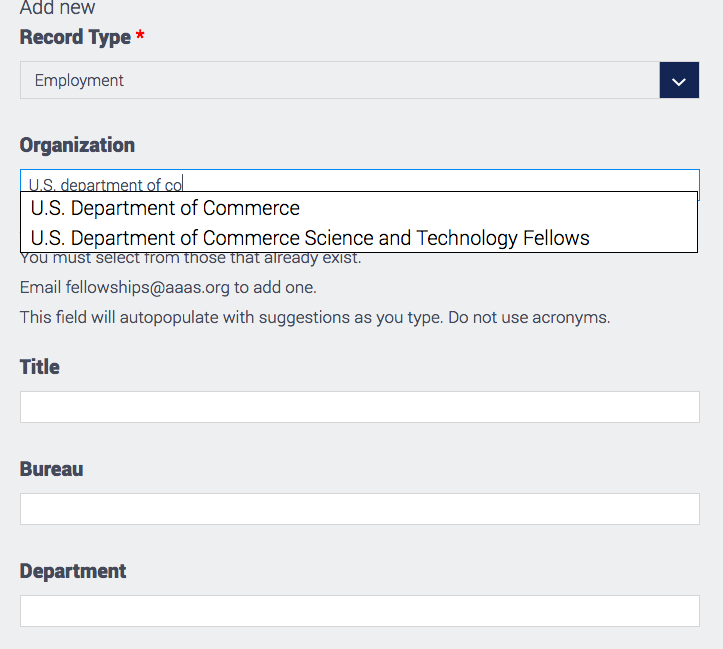The width and height of the screenshot is (723, 649).
Task: Click the dark blue chevron dropdown arrow
Action: (679, 81)
